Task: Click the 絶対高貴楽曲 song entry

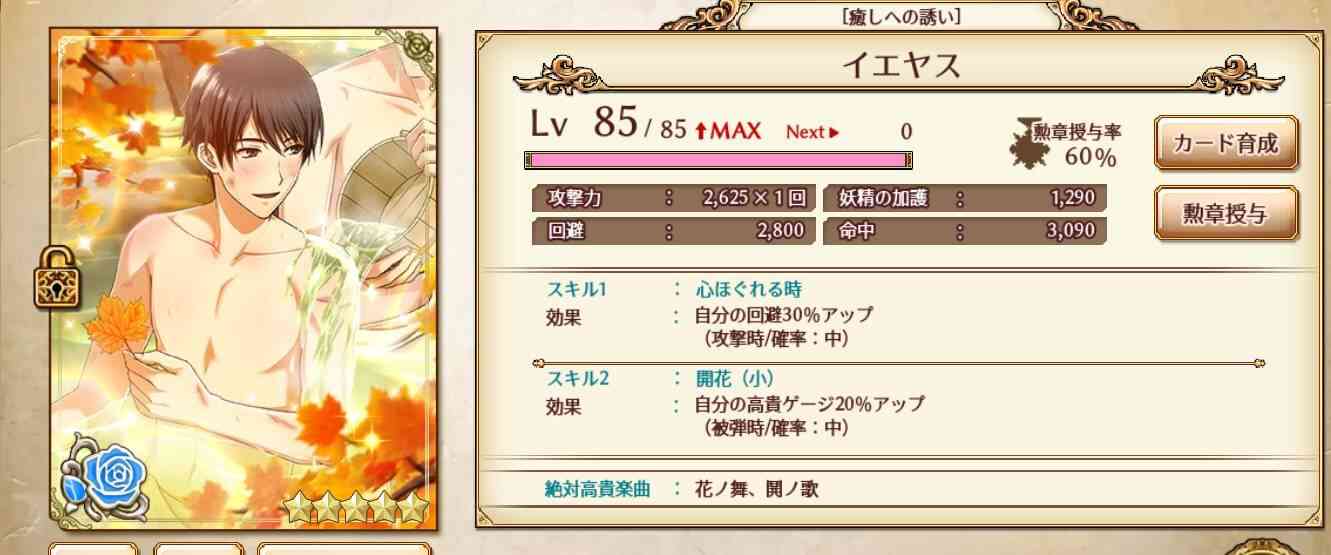Action: 746,489
